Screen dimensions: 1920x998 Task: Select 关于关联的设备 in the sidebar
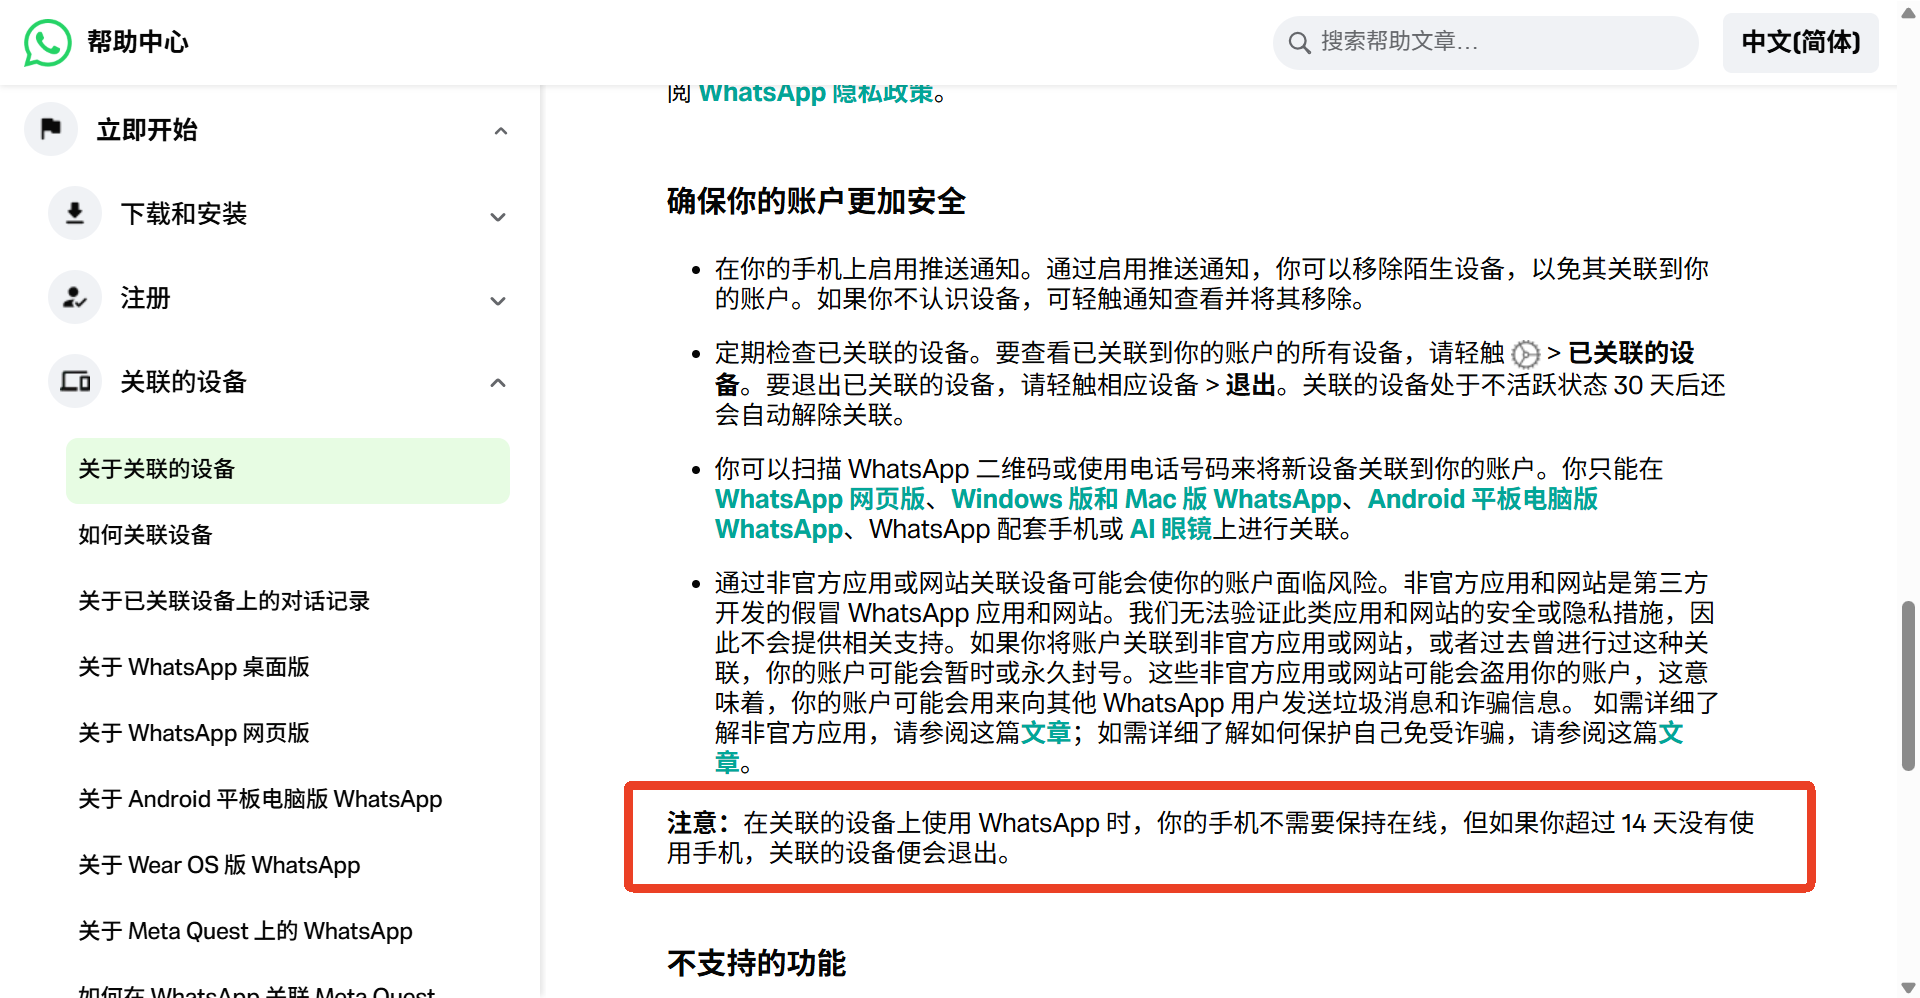pyautogui.click(x=288, y=470)
